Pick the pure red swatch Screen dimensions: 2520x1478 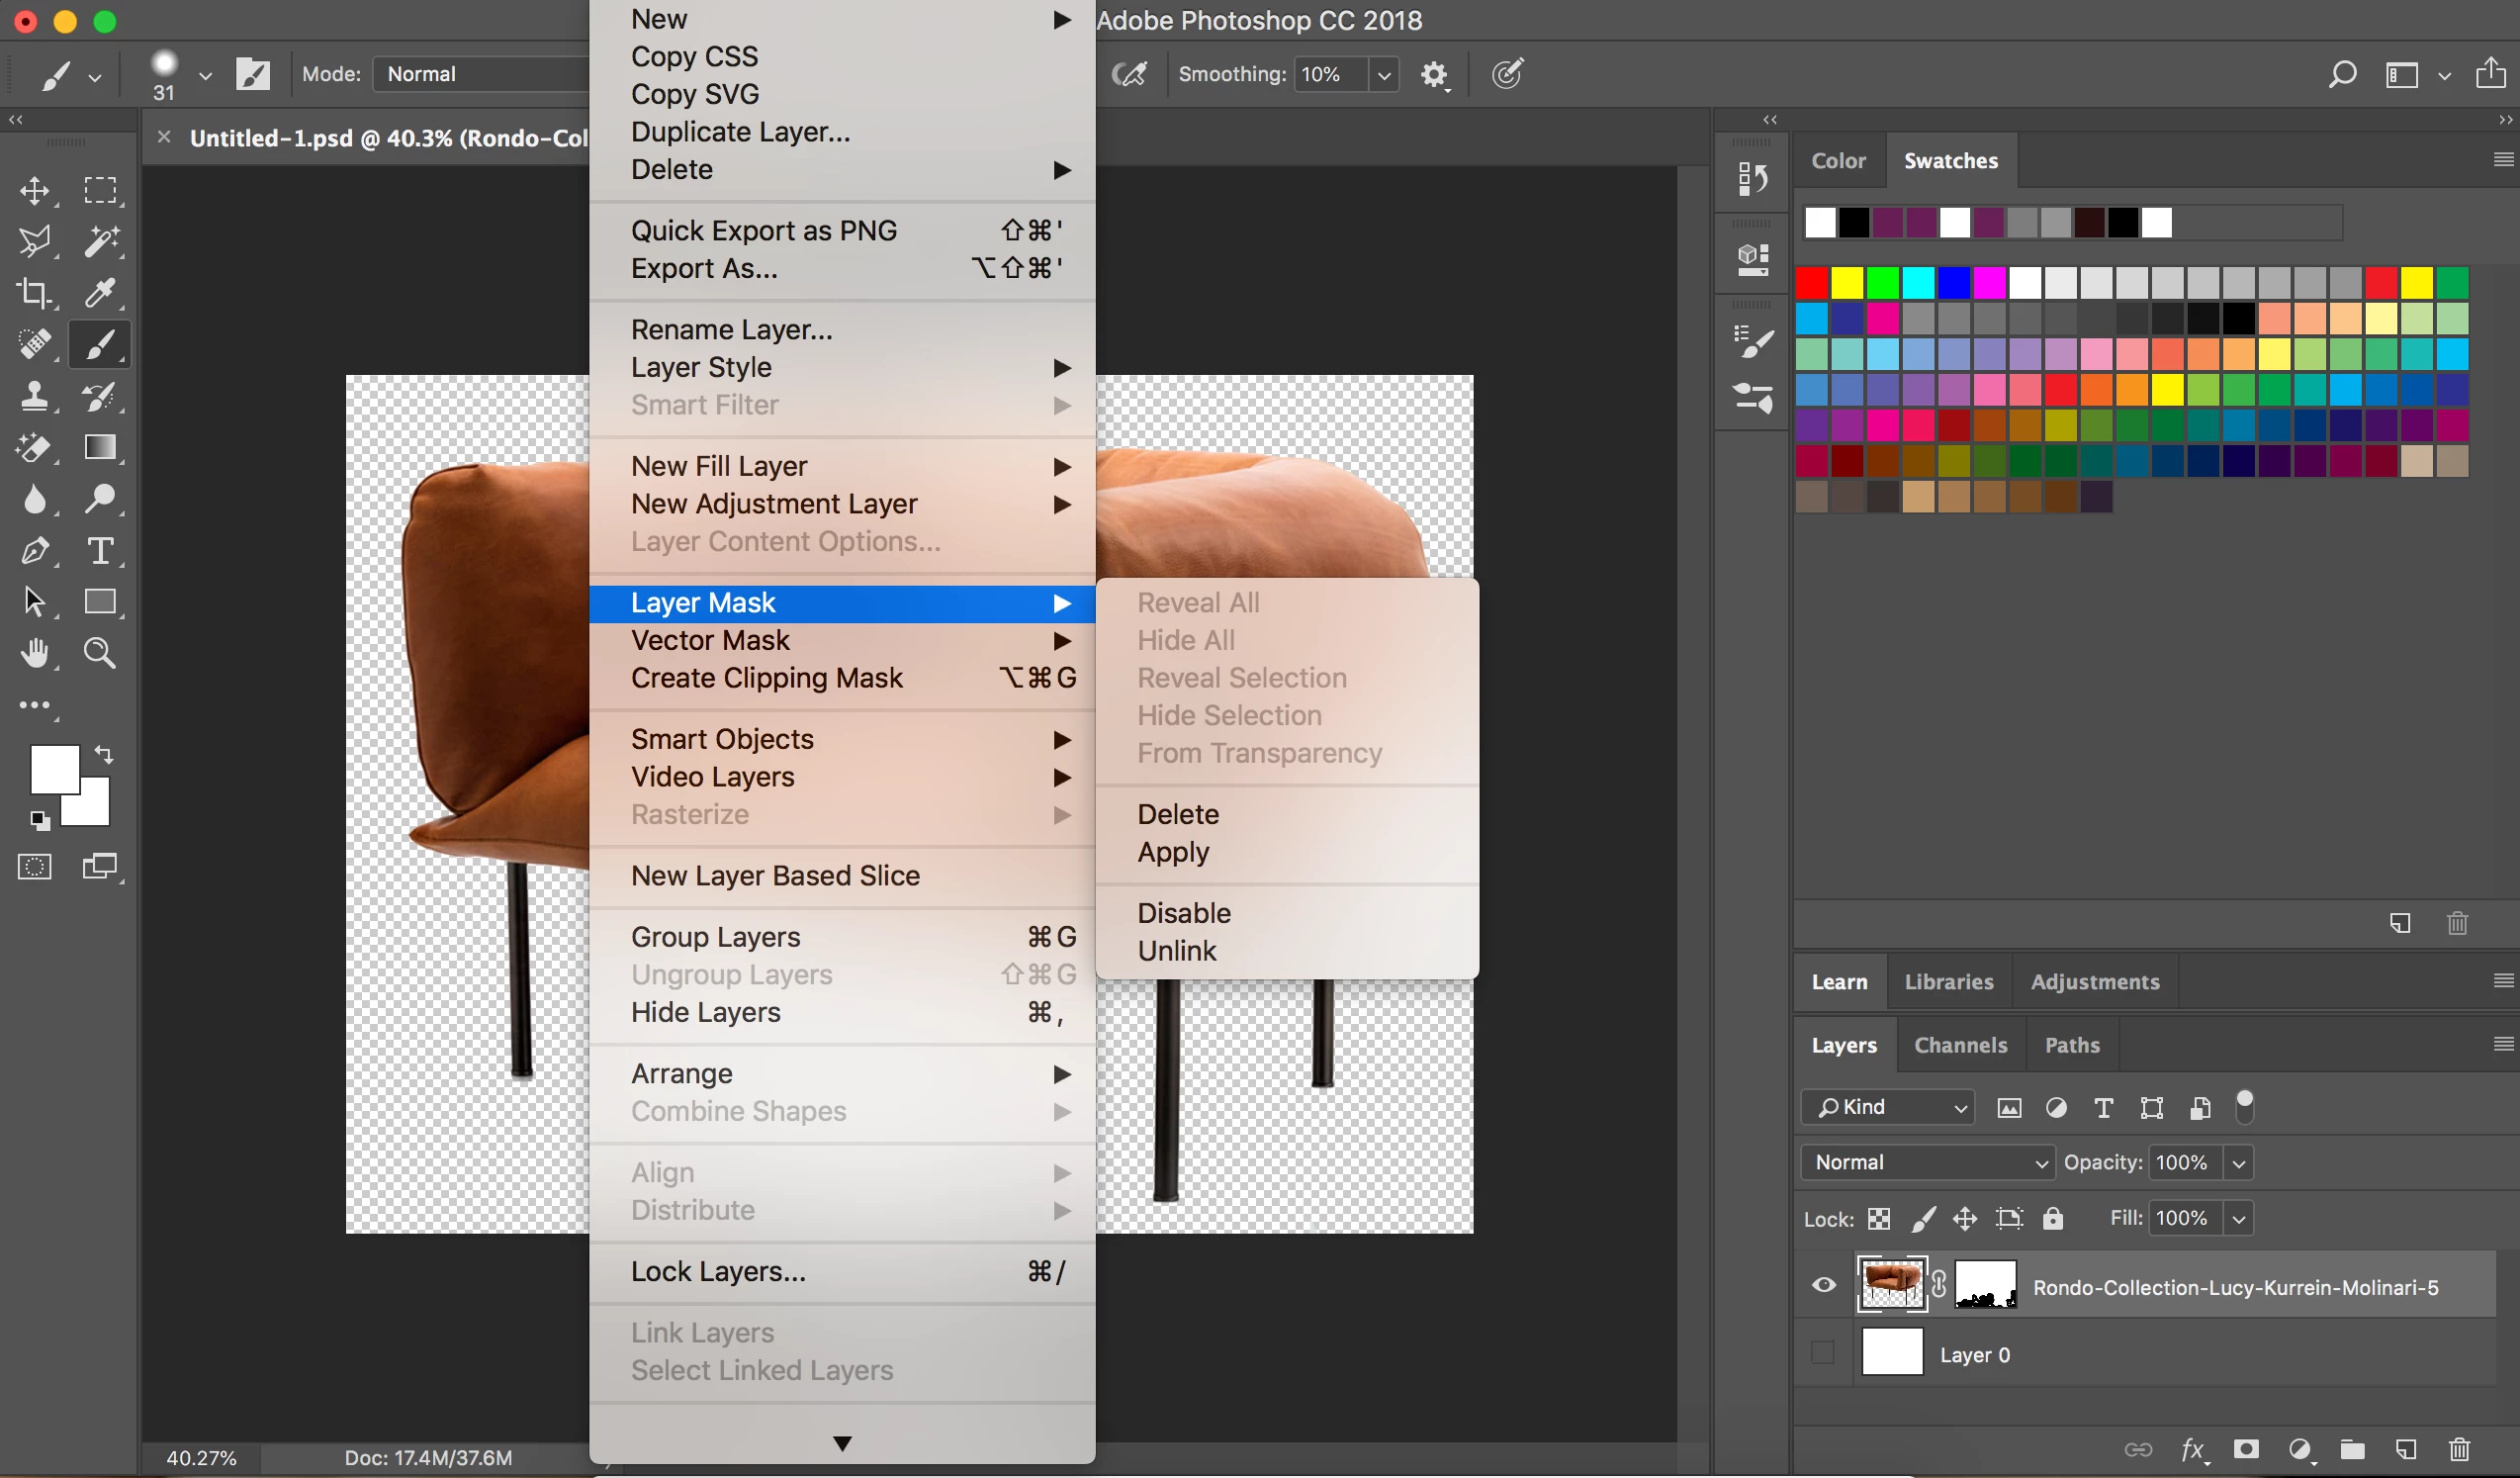click(1812, 283)
